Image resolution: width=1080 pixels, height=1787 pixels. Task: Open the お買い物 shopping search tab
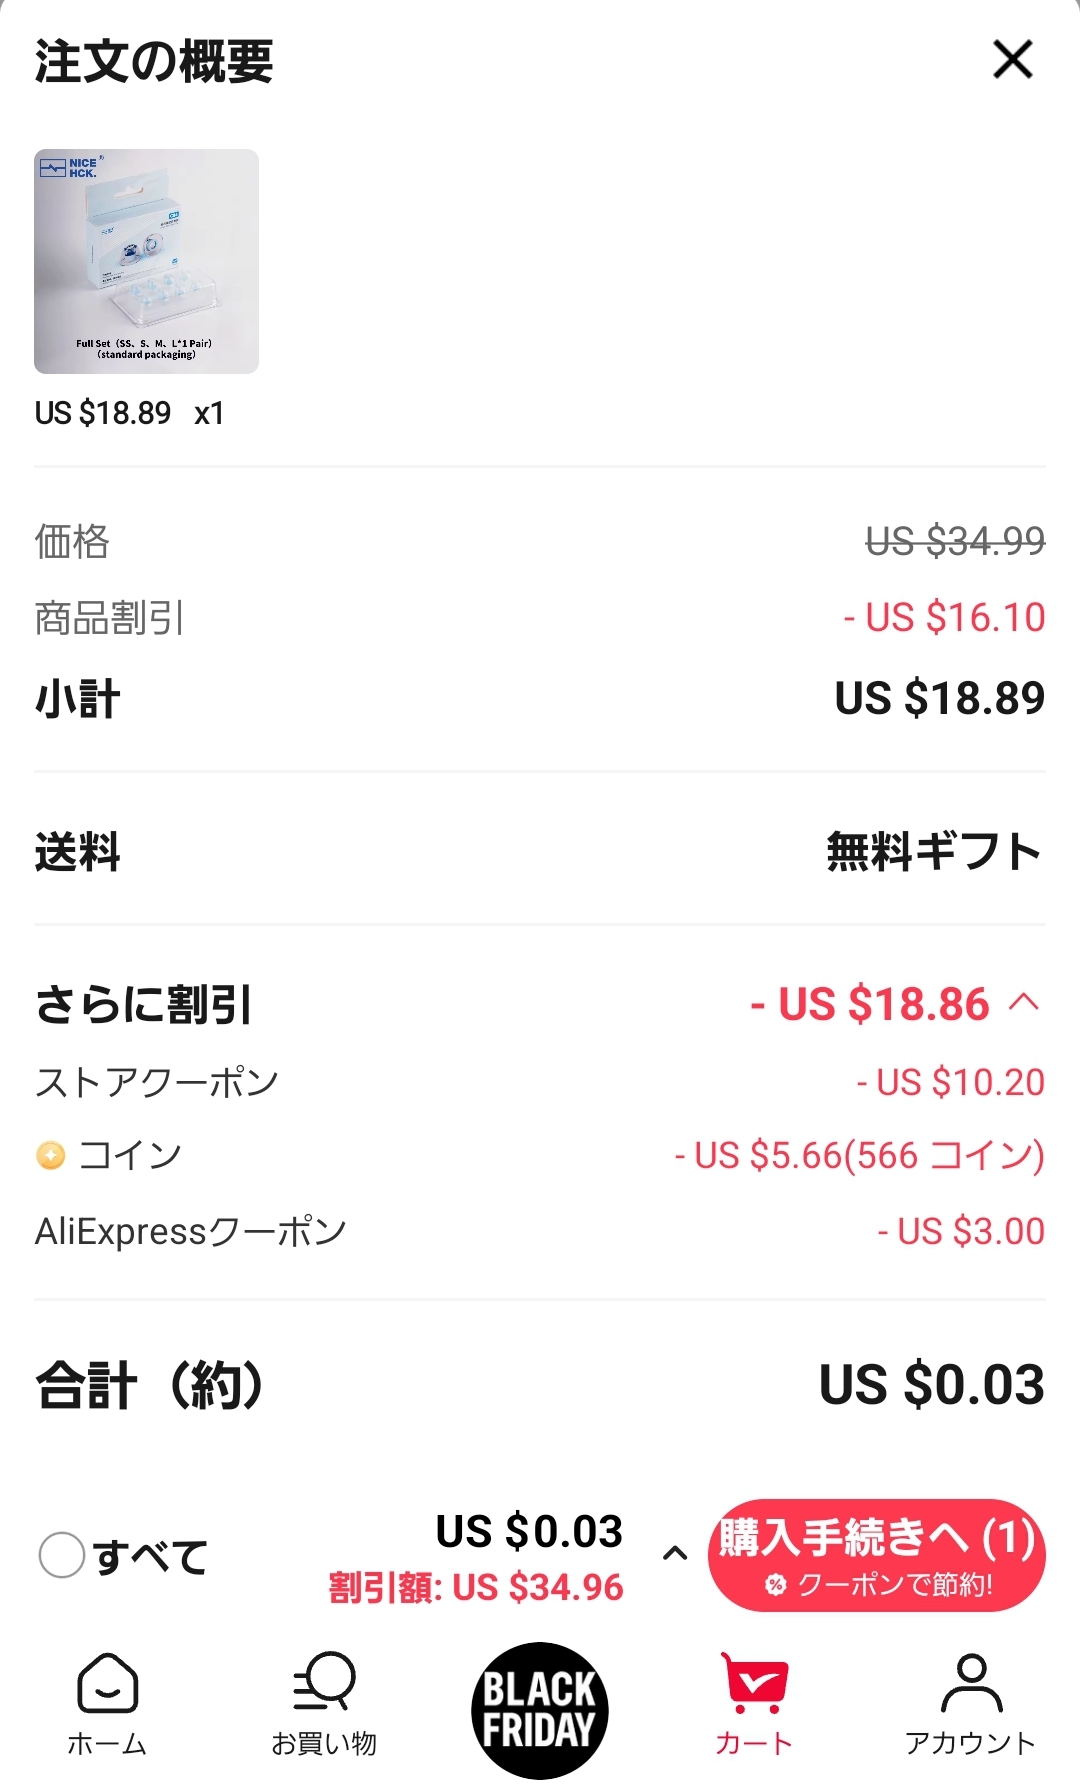coord(324,1704)
